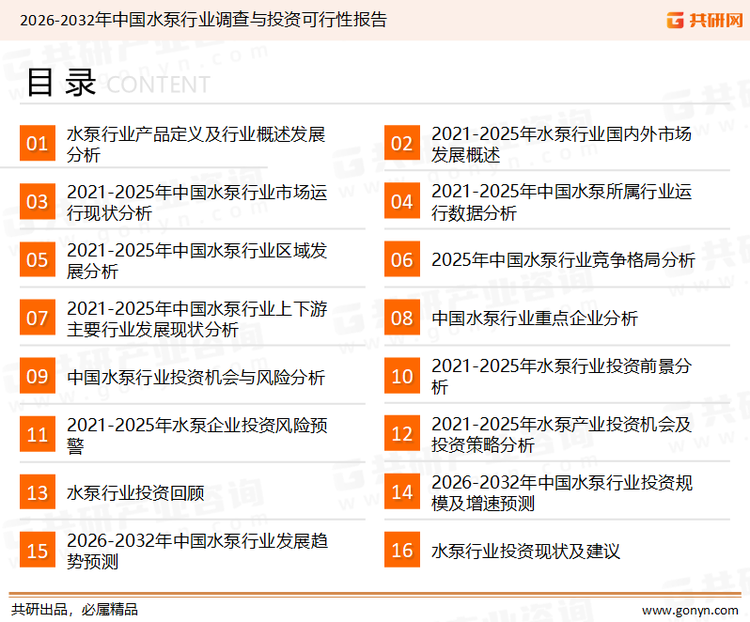Click the orange 13 chapter number box

(x=37, y=492)
